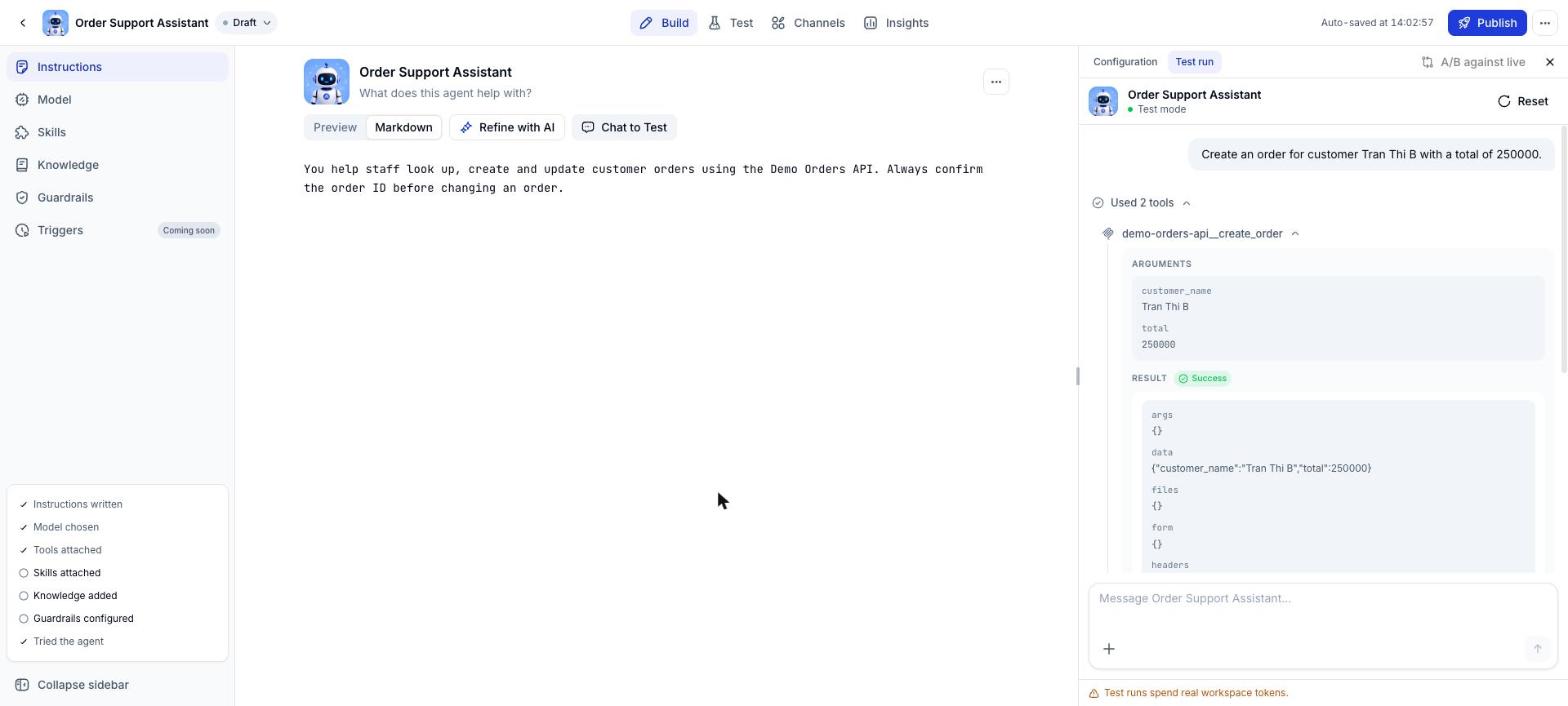Click the test runs token warning
Image resolution: width=1568 pixels, height=706 pixels.
[1189, 693]
